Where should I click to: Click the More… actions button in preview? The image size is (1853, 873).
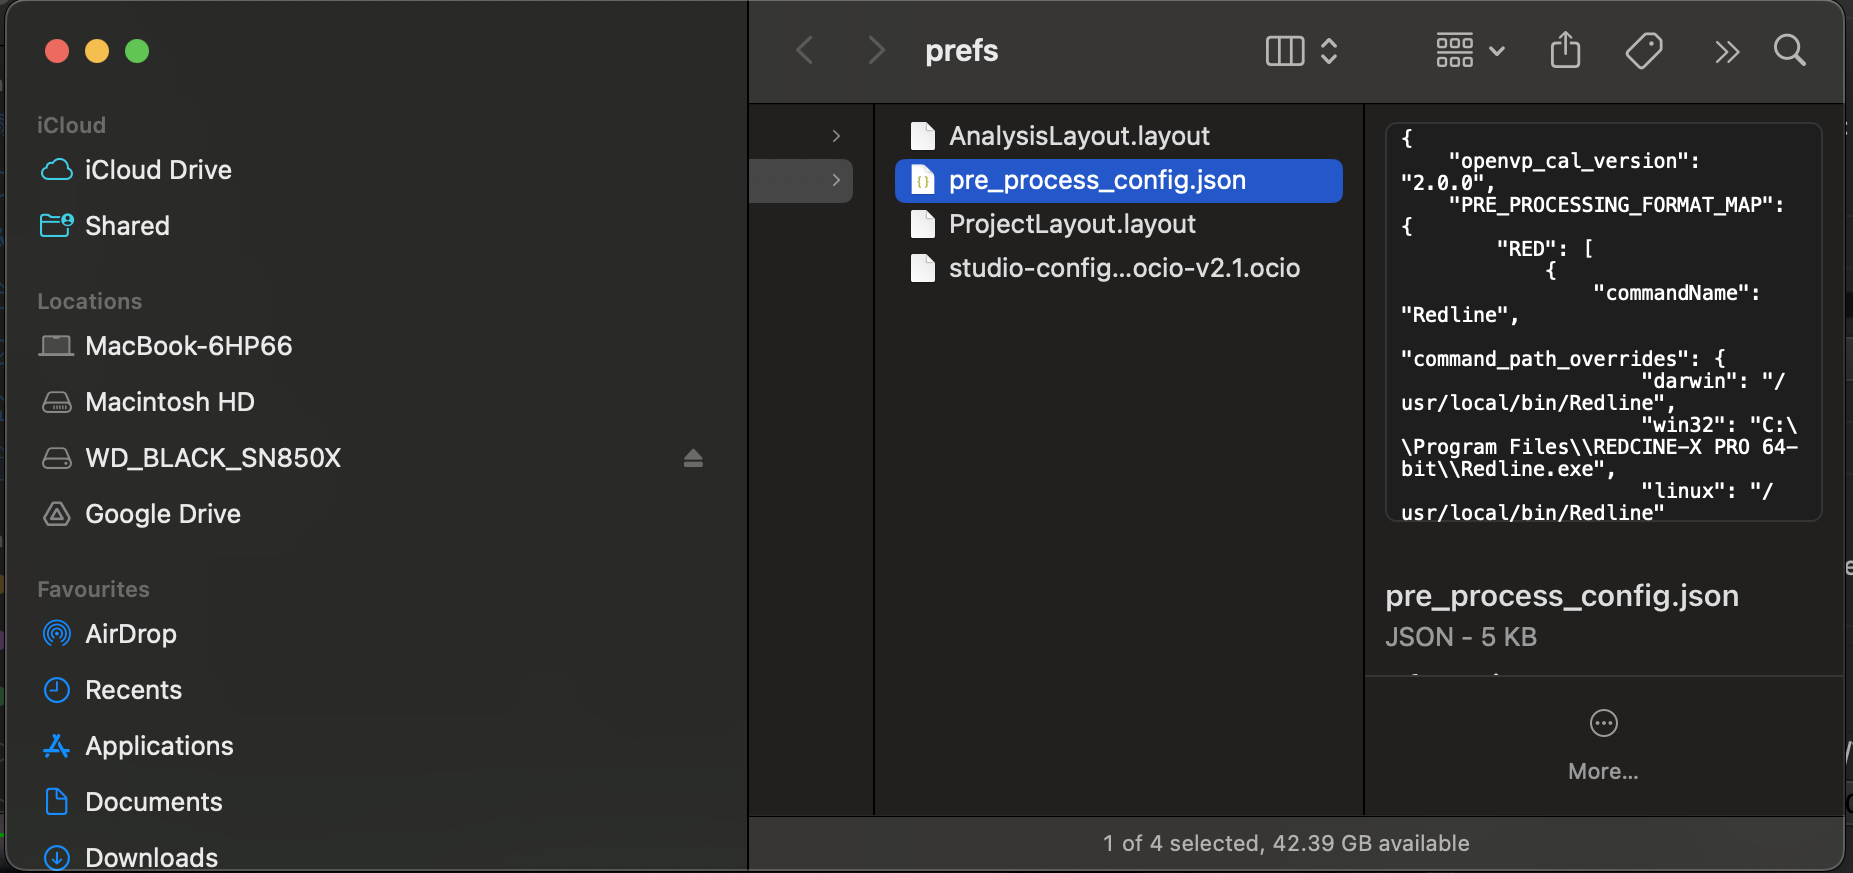1603,744
